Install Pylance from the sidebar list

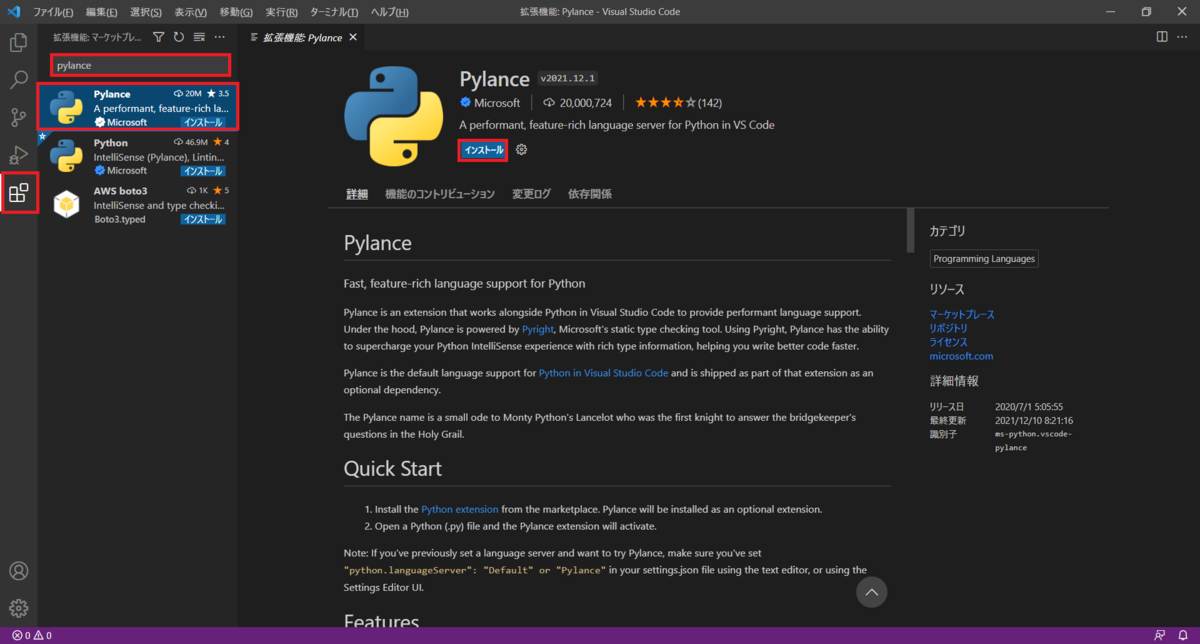[x=203, y=122]
